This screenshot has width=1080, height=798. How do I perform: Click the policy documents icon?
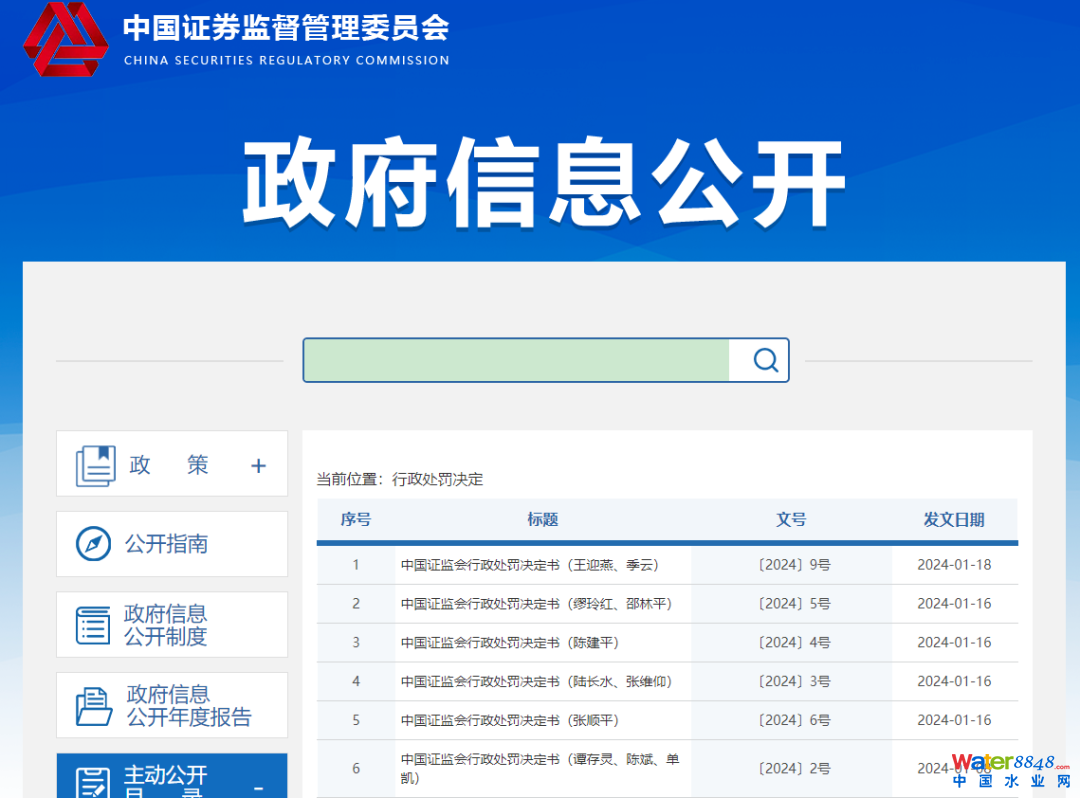pos(96,465)
